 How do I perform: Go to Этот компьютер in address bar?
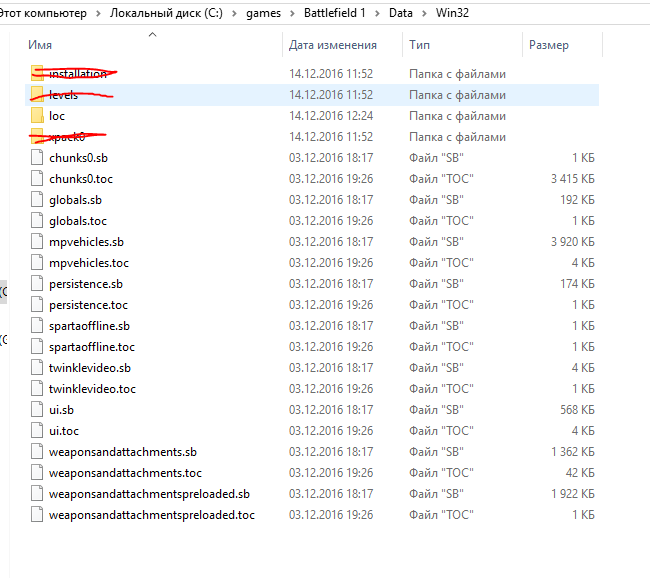(43, 13)
